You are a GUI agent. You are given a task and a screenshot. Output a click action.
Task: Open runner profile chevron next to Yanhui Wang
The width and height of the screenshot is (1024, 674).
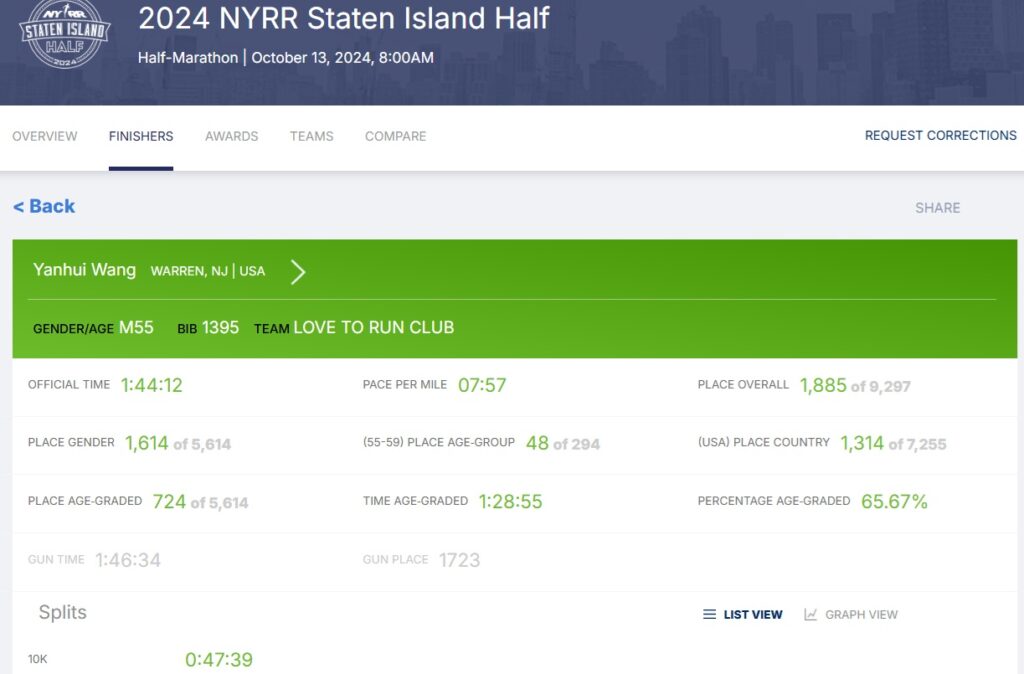click(x=298, y=272)
